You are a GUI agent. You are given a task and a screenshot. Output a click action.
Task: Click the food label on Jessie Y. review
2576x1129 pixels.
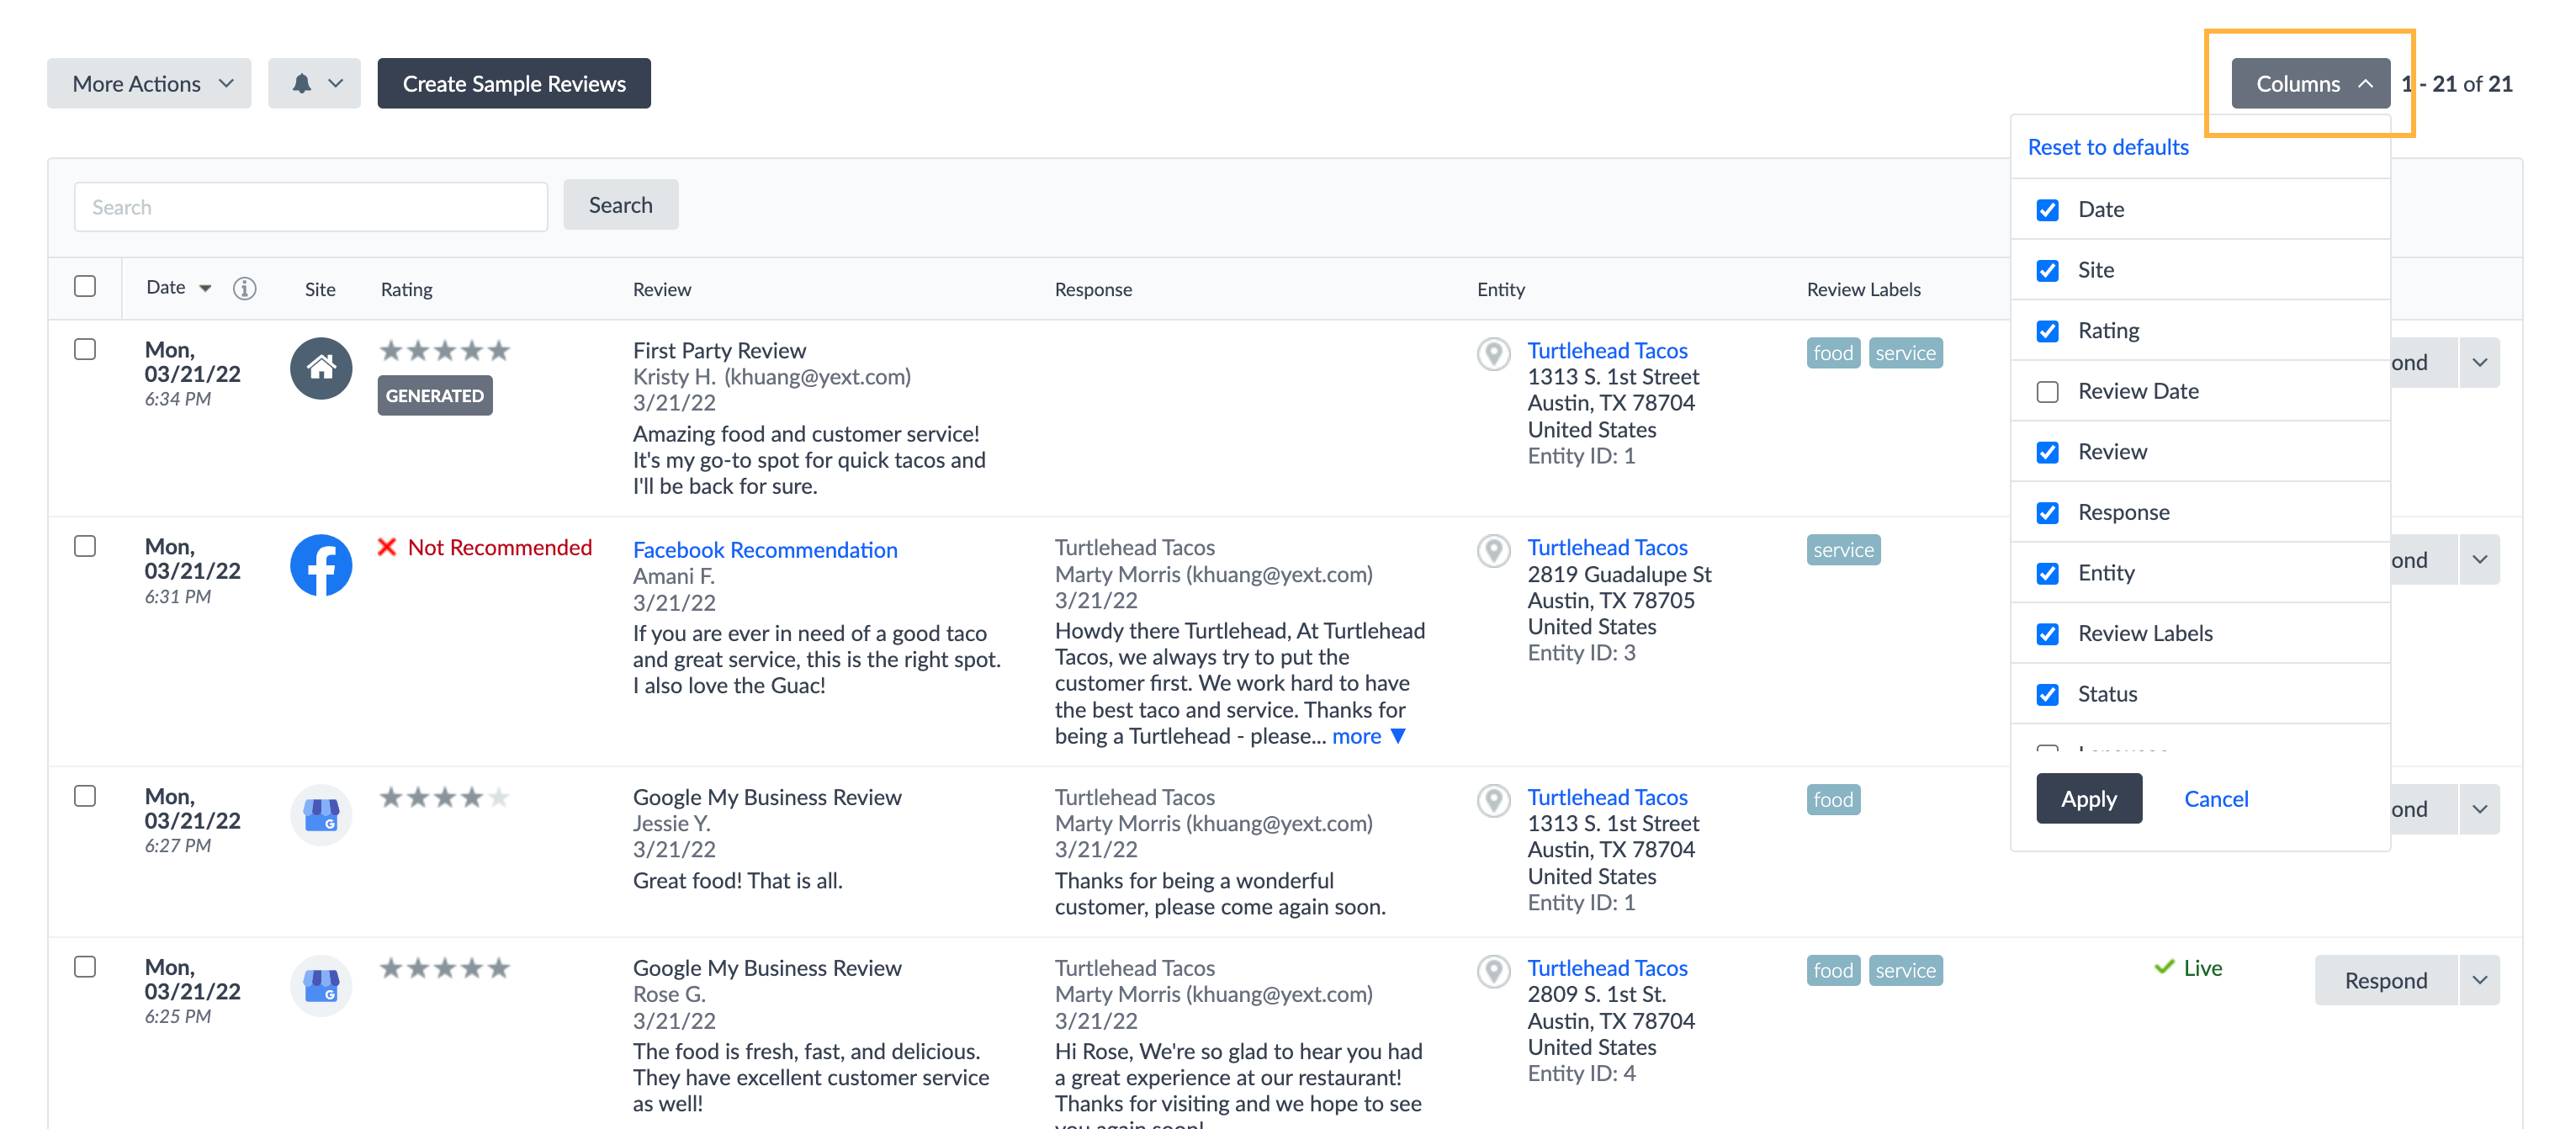1833,800
